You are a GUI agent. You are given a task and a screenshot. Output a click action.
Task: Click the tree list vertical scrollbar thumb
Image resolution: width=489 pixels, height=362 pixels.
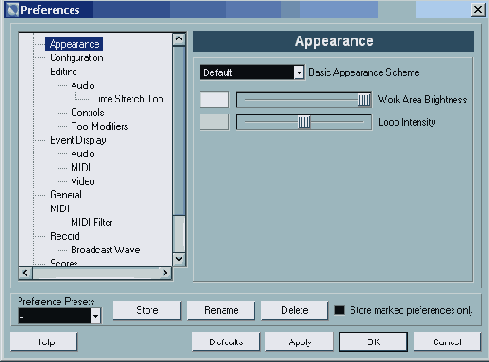click(179, 131)
